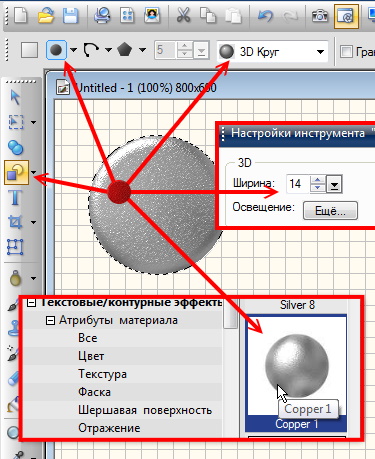Select 'Все' in material attributes

coord(88,338)
